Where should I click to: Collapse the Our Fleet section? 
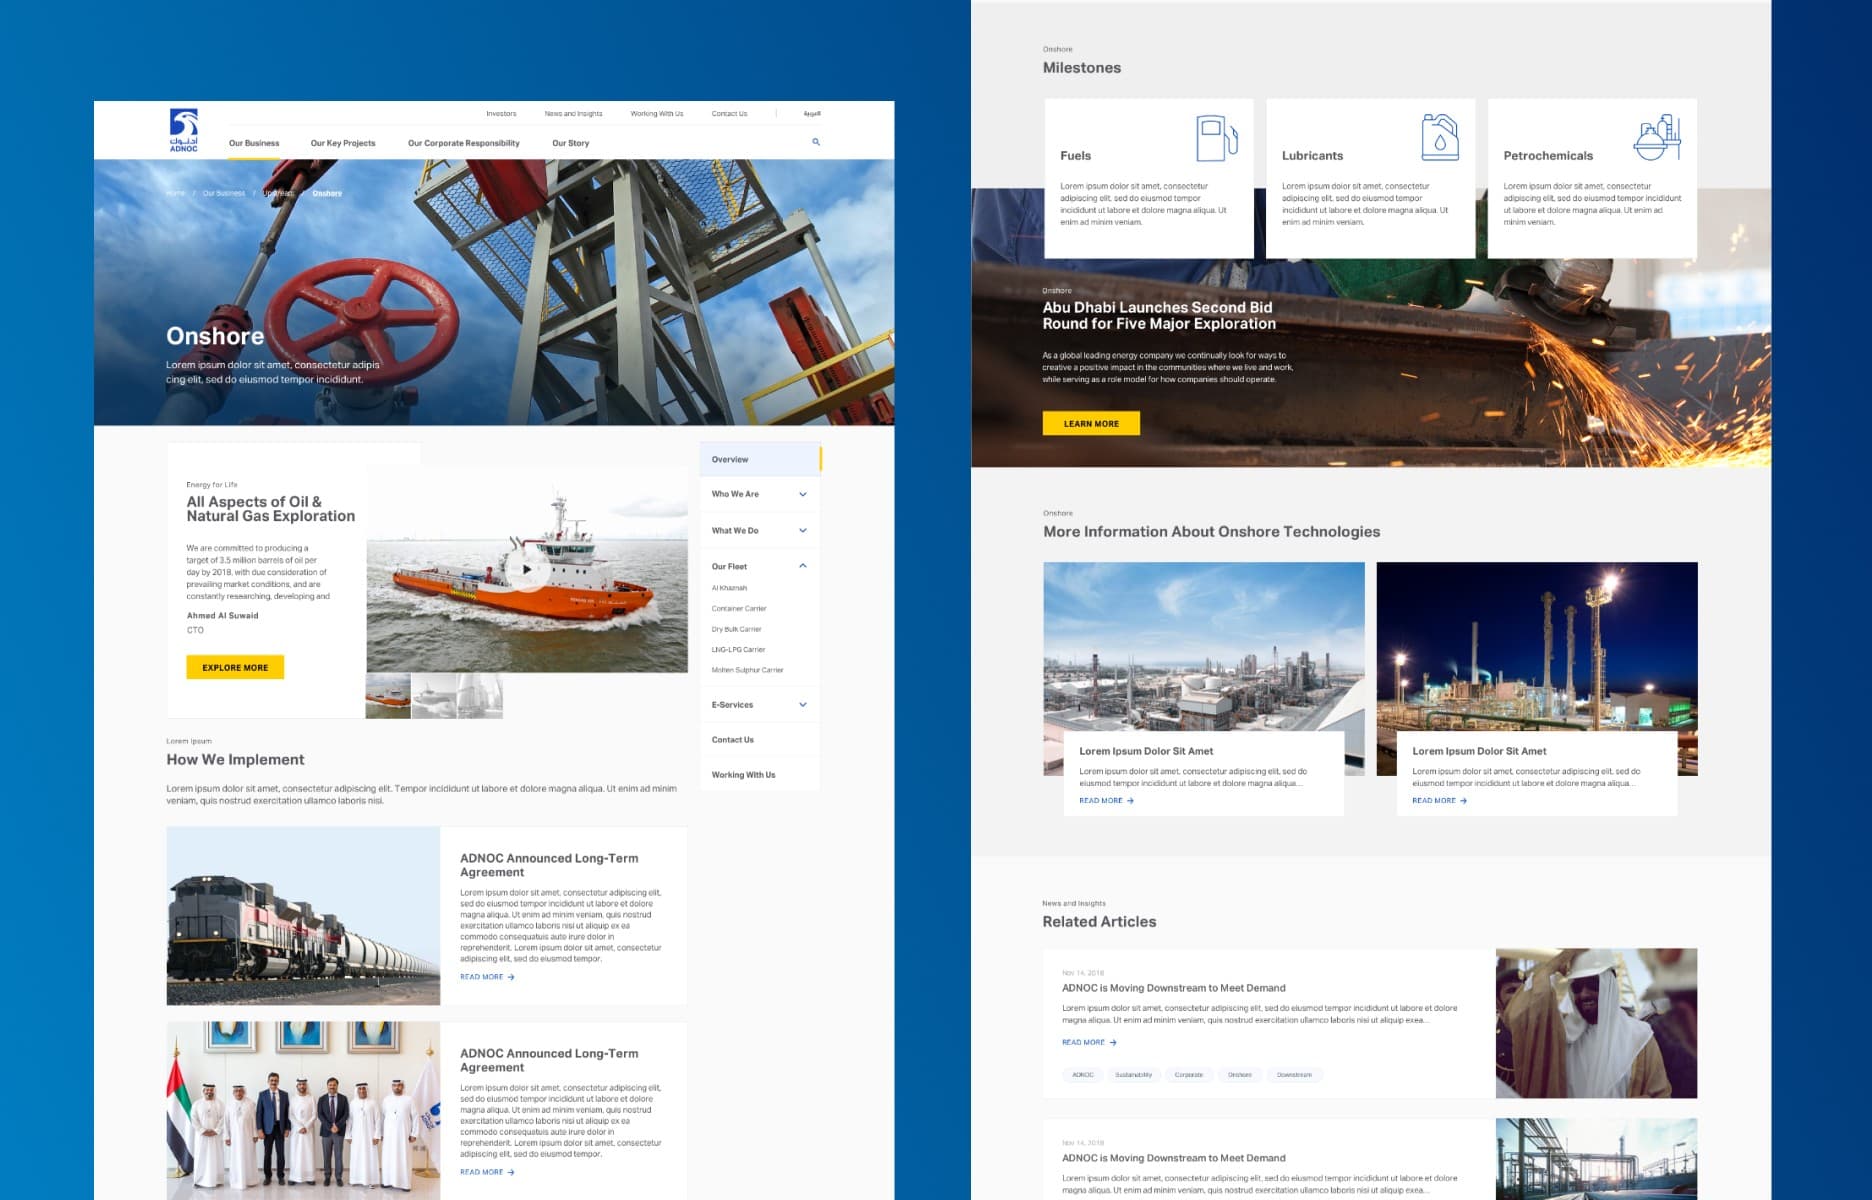coord(760,566)
